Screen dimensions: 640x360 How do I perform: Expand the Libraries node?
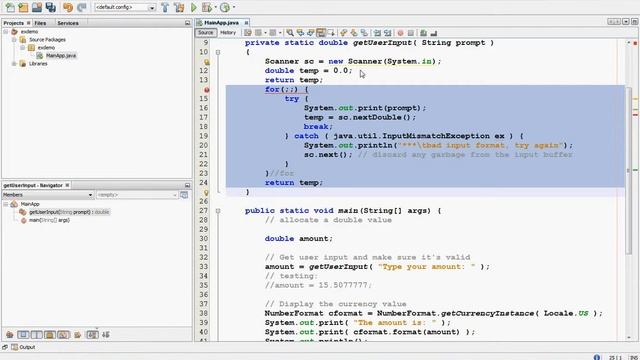tap(14, 64)
